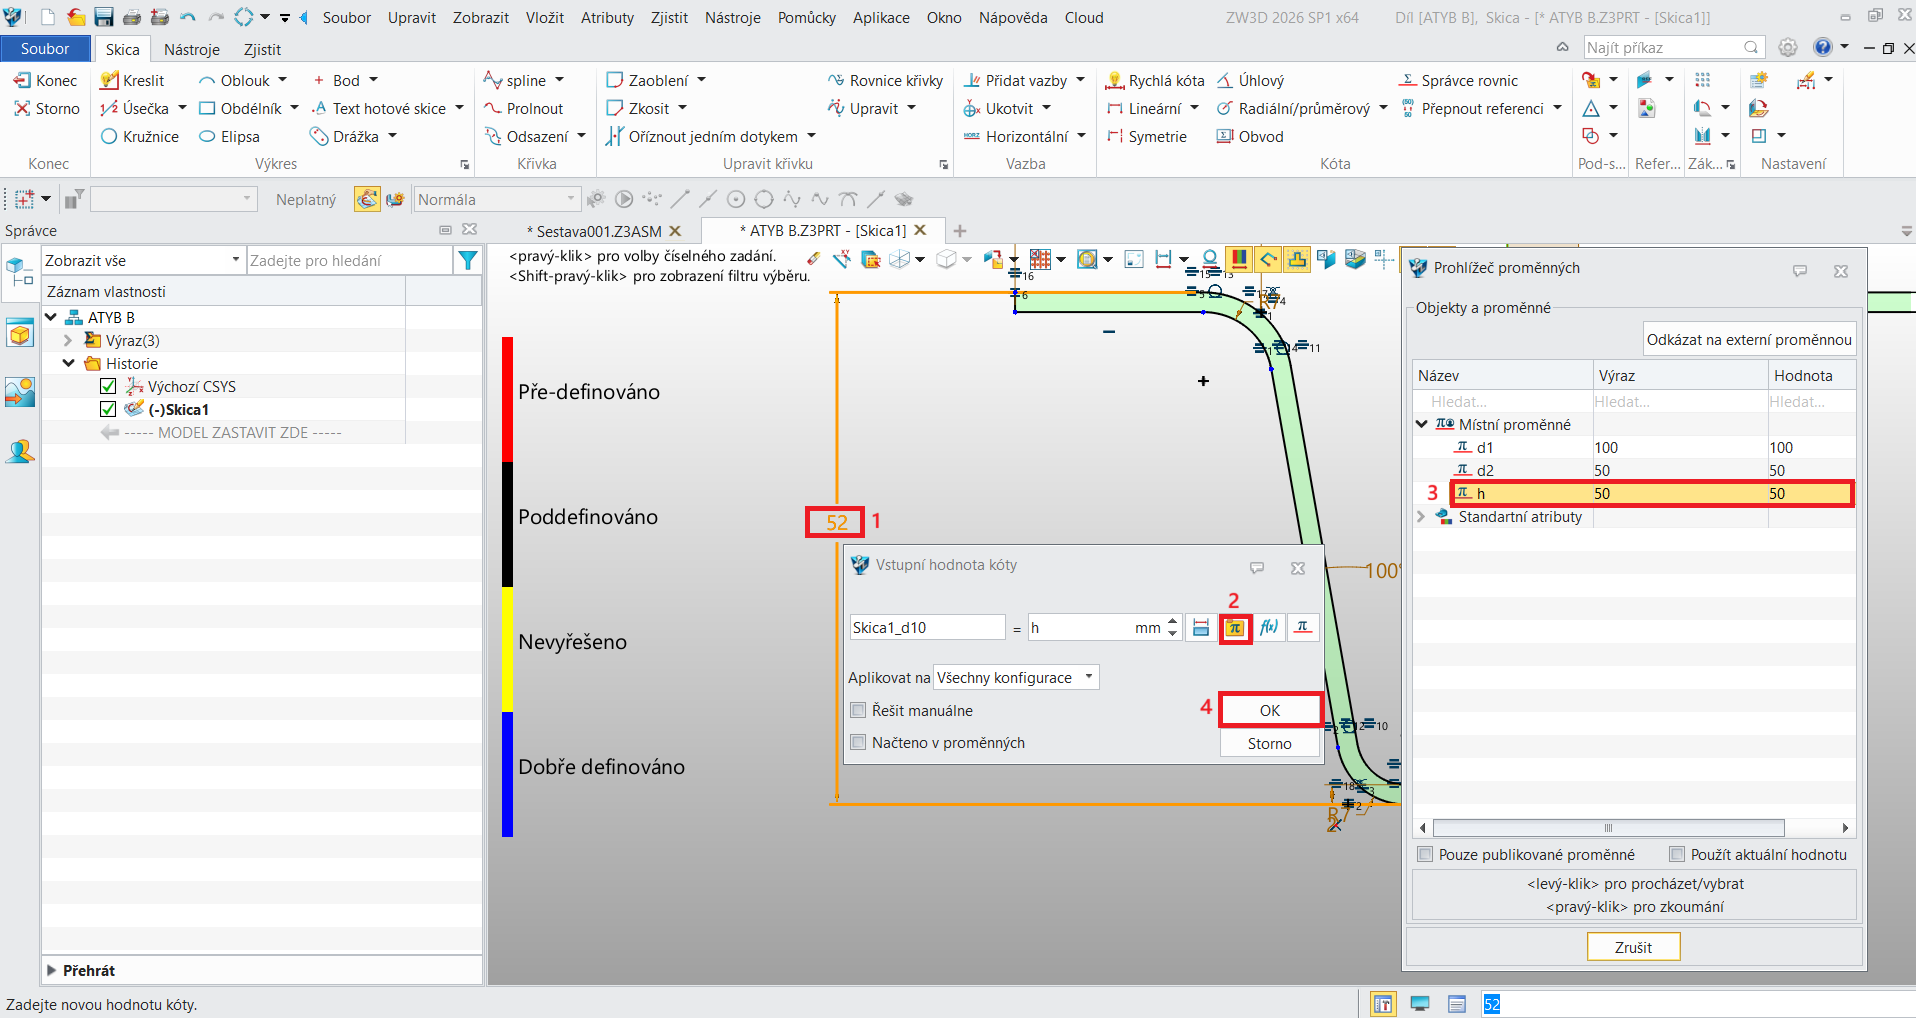Toggle Řešit manuálne checkbox
1916x1018 pixels.
click(858, 710)
